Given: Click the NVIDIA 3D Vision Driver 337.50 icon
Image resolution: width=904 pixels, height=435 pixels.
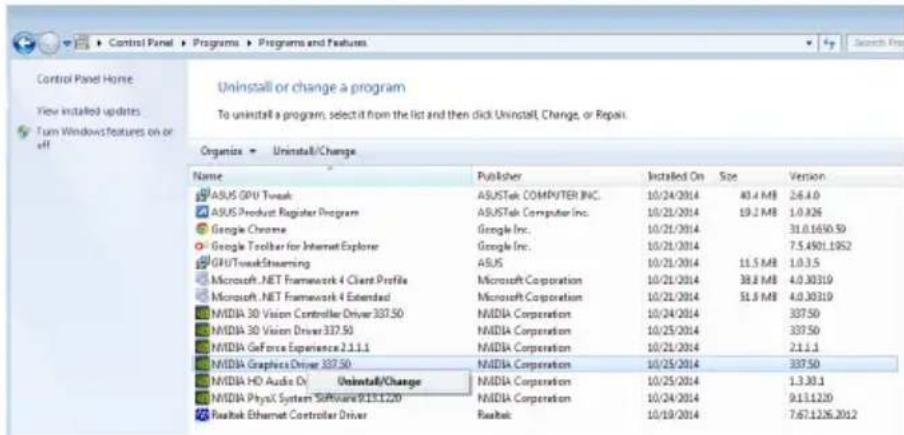Looking at the screenshot, I should coord(200,331).
